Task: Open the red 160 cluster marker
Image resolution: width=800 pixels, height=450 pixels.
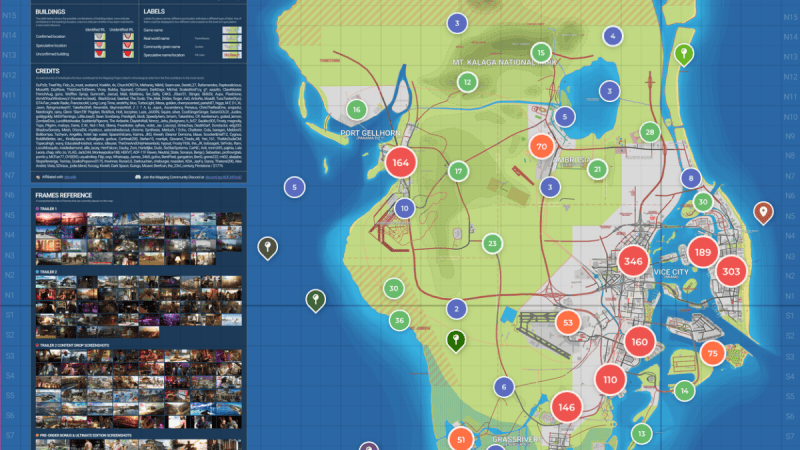Action: coord(639,342)
